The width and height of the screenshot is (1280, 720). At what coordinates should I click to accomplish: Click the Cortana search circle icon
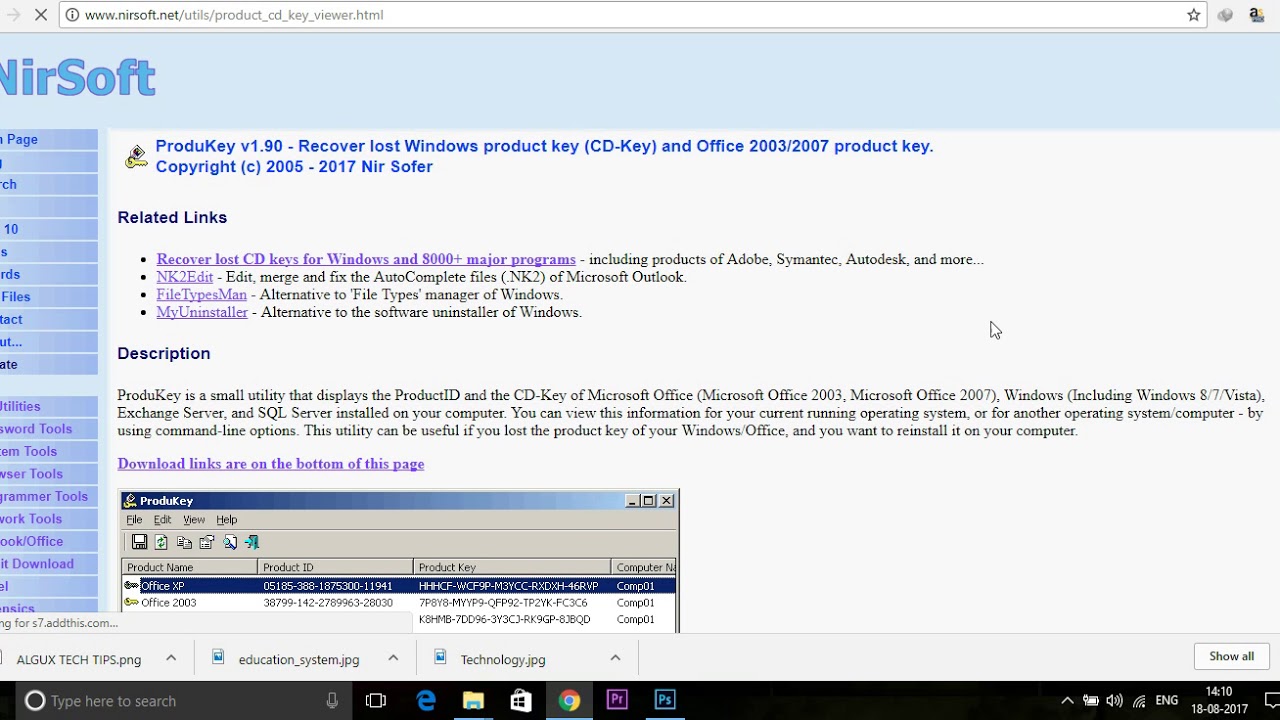[35, 701]
